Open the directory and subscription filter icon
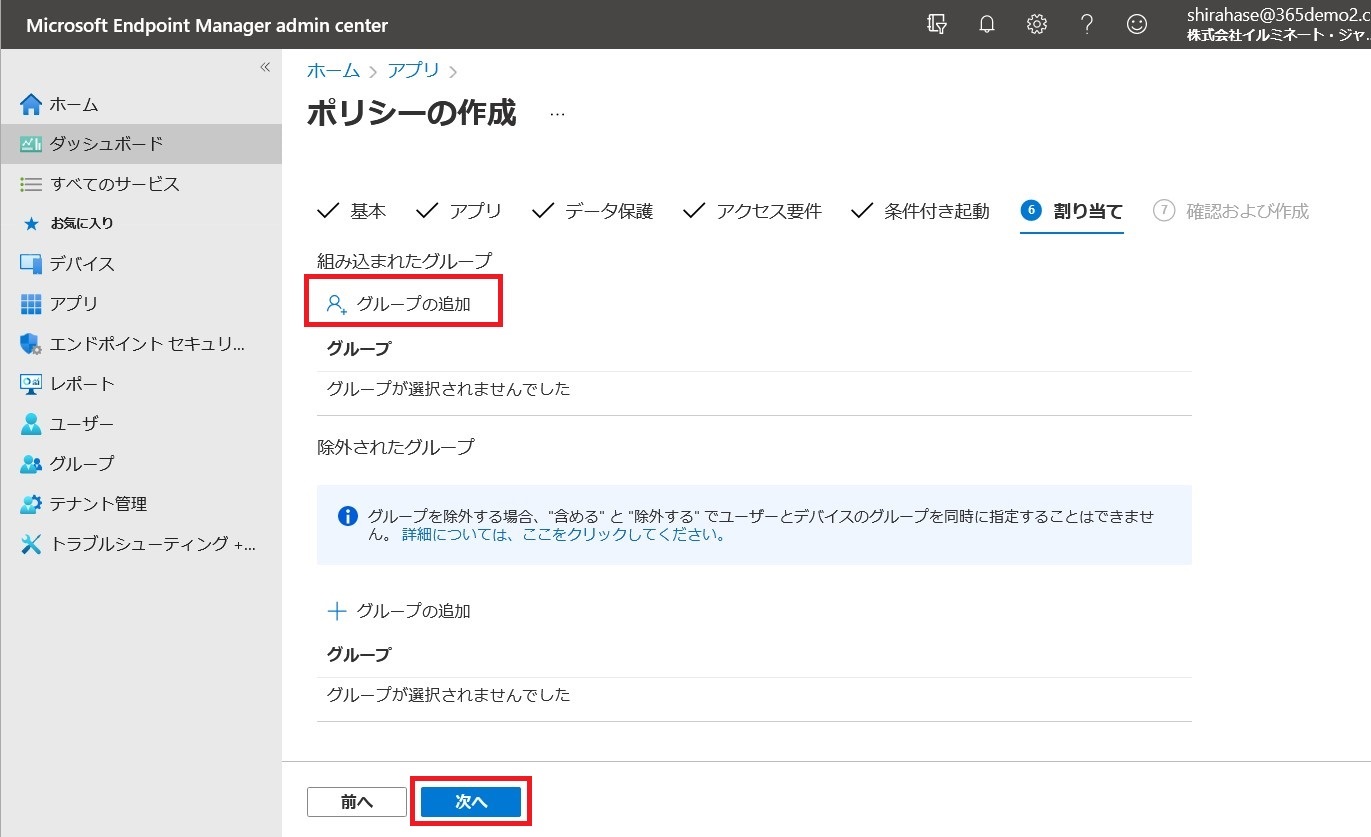This screenshot has height=837, width=1371. point(937,25)
